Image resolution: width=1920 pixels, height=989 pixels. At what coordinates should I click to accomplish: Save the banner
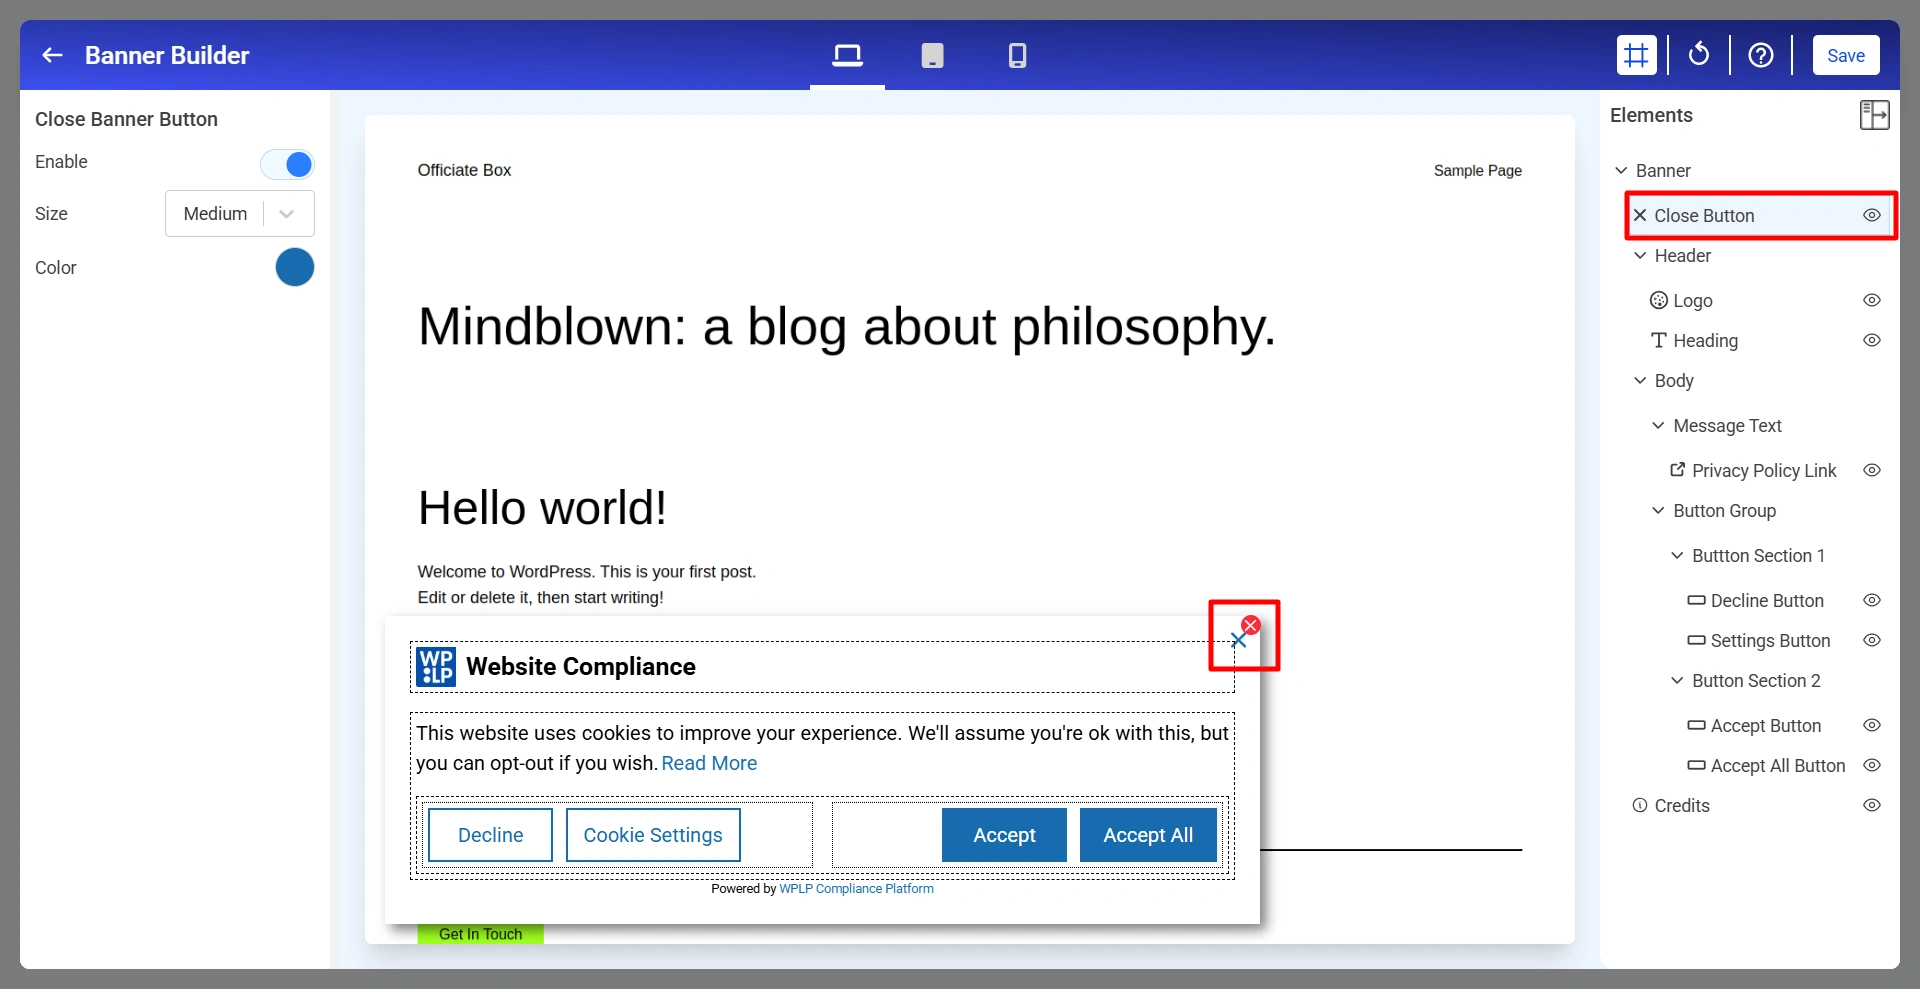1845,55
